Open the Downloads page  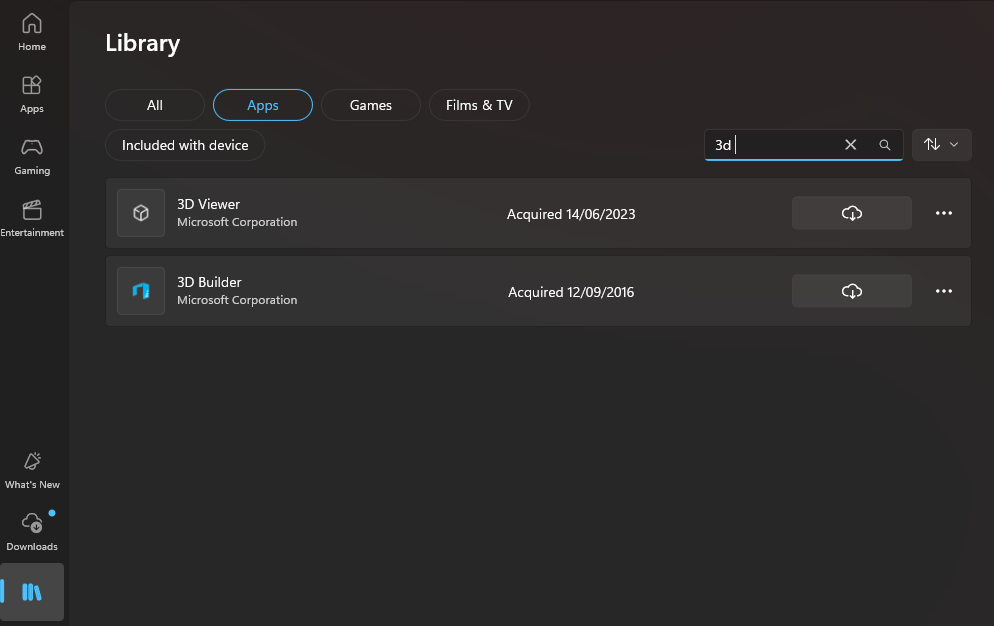tap(32, 533)
